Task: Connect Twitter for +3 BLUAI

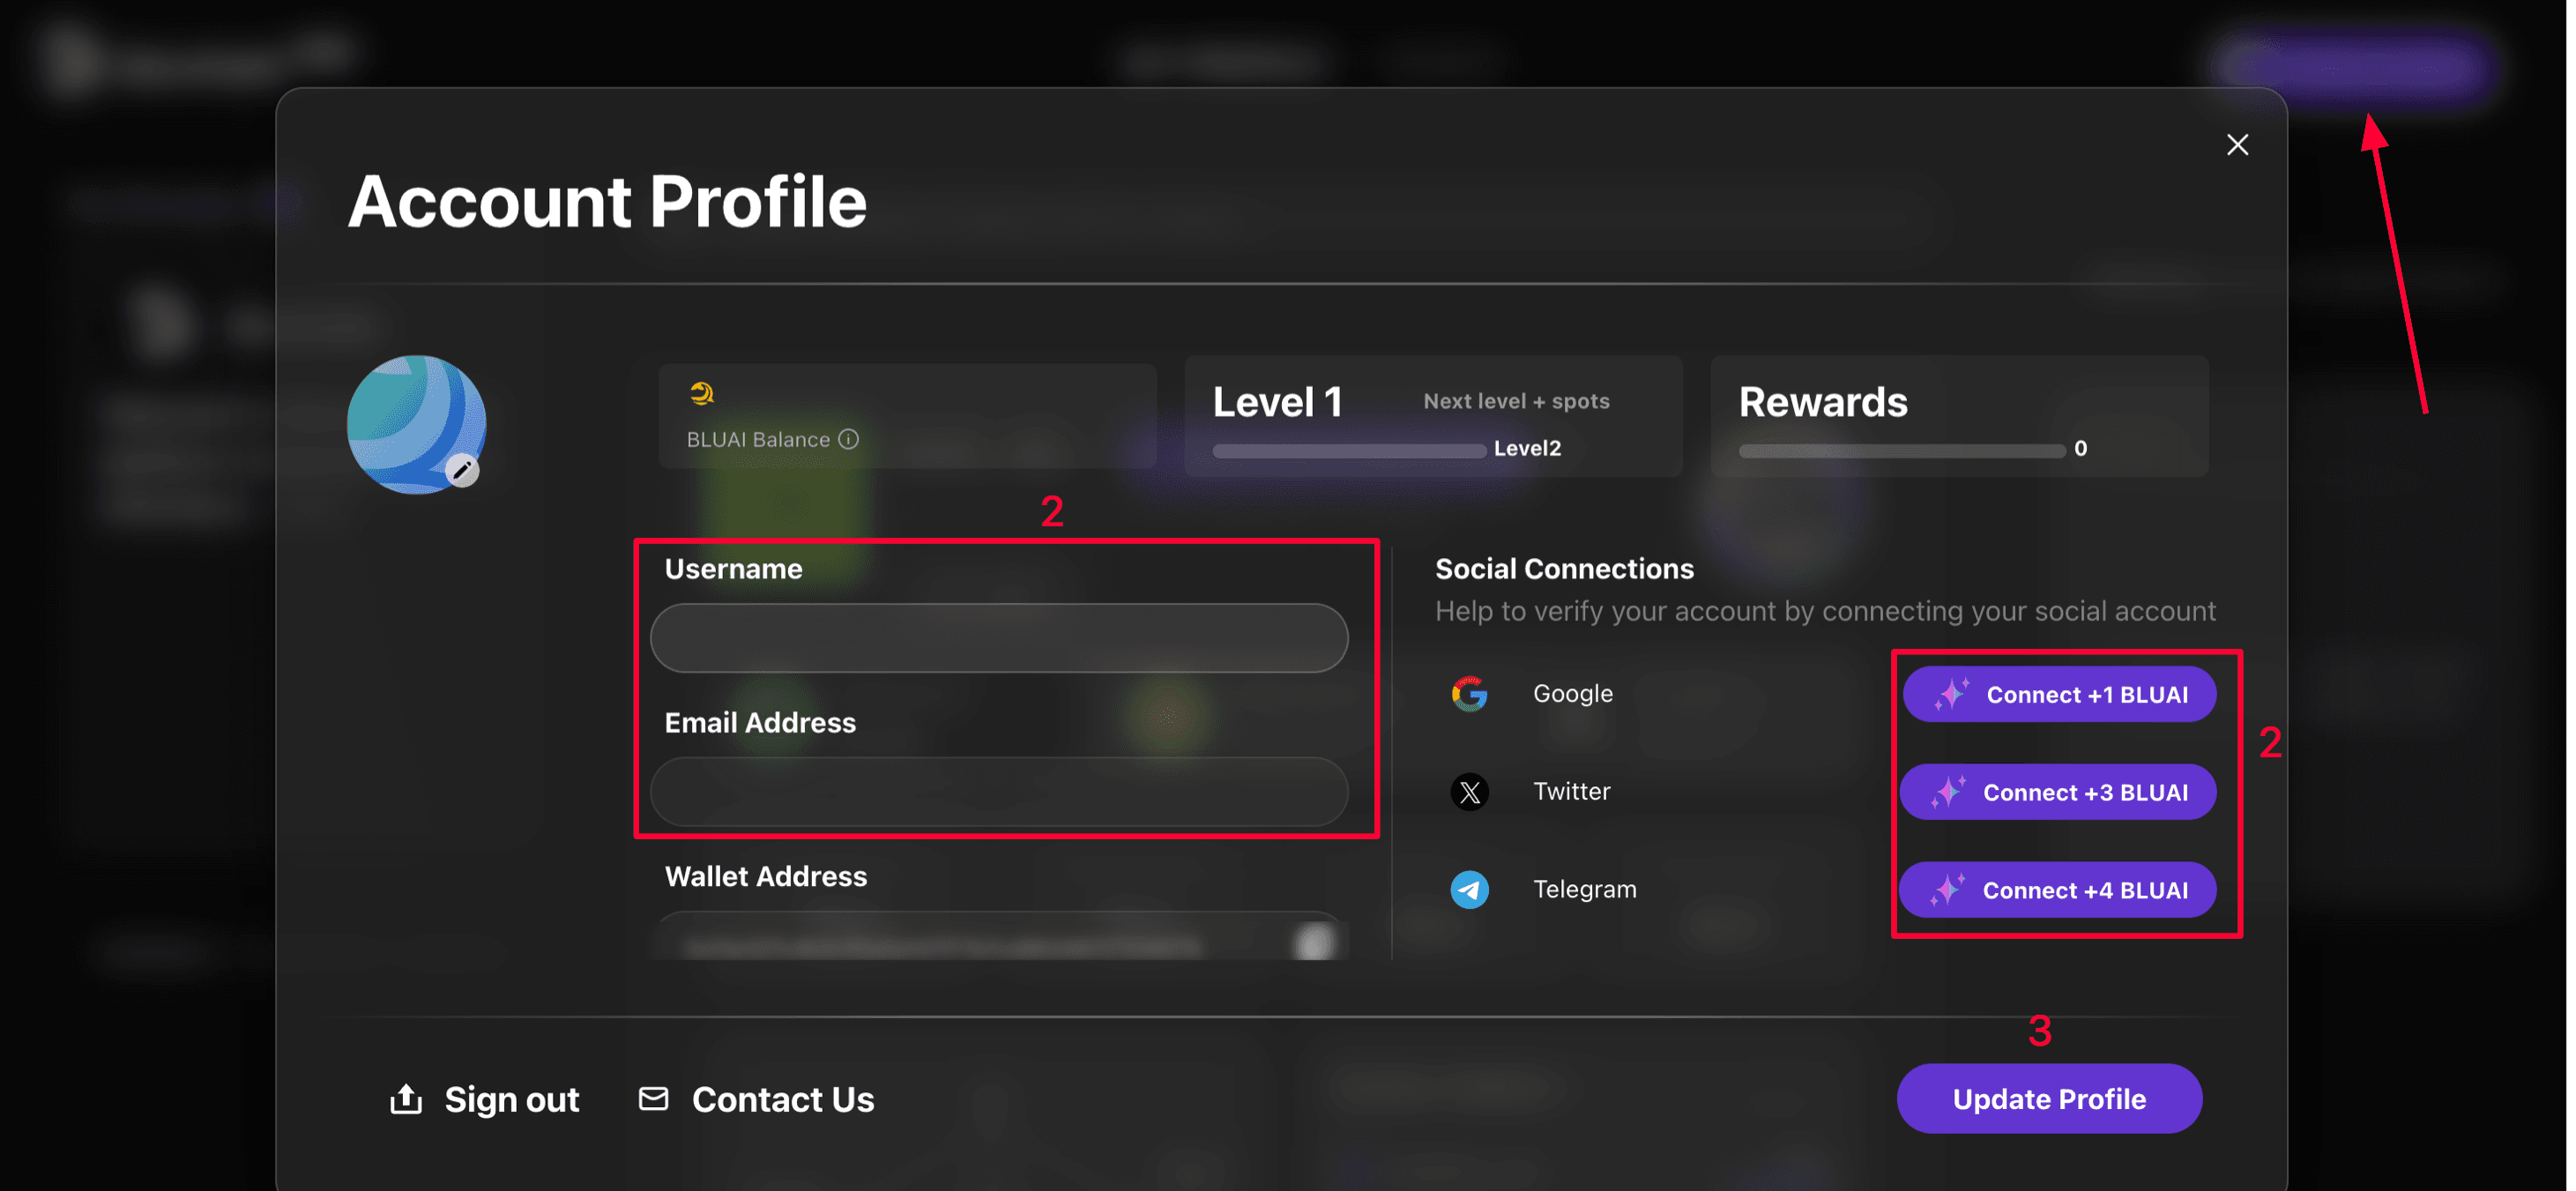Action: click(x=2057, y=792)
